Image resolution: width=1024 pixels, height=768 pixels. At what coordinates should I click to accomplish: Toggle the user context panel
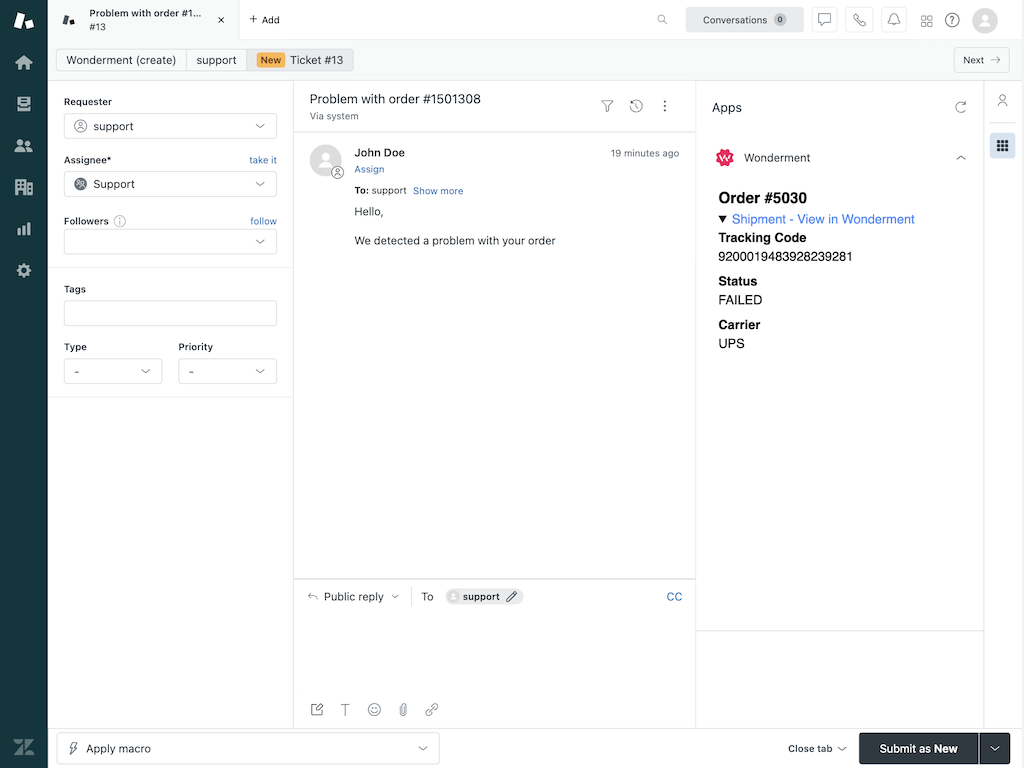pos(1002,101)
